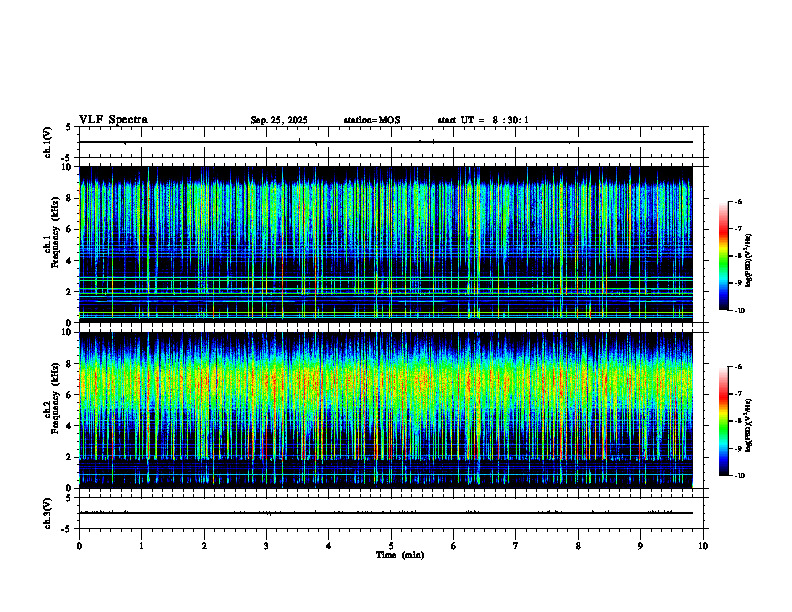
Task: Click the "station=MOS" header label
Action: point(372,120)
